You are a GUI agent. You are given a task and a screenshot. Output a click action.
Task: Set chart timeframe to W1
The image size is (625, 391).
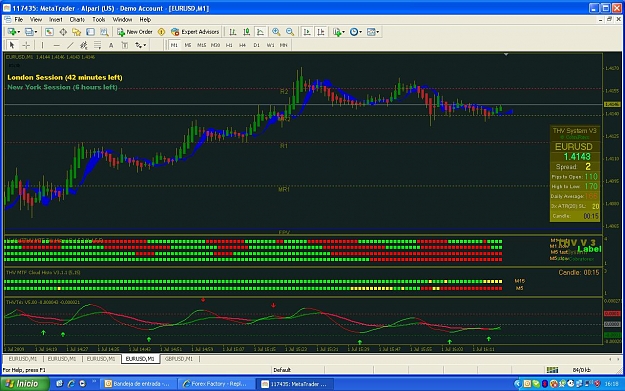(270, 45)
